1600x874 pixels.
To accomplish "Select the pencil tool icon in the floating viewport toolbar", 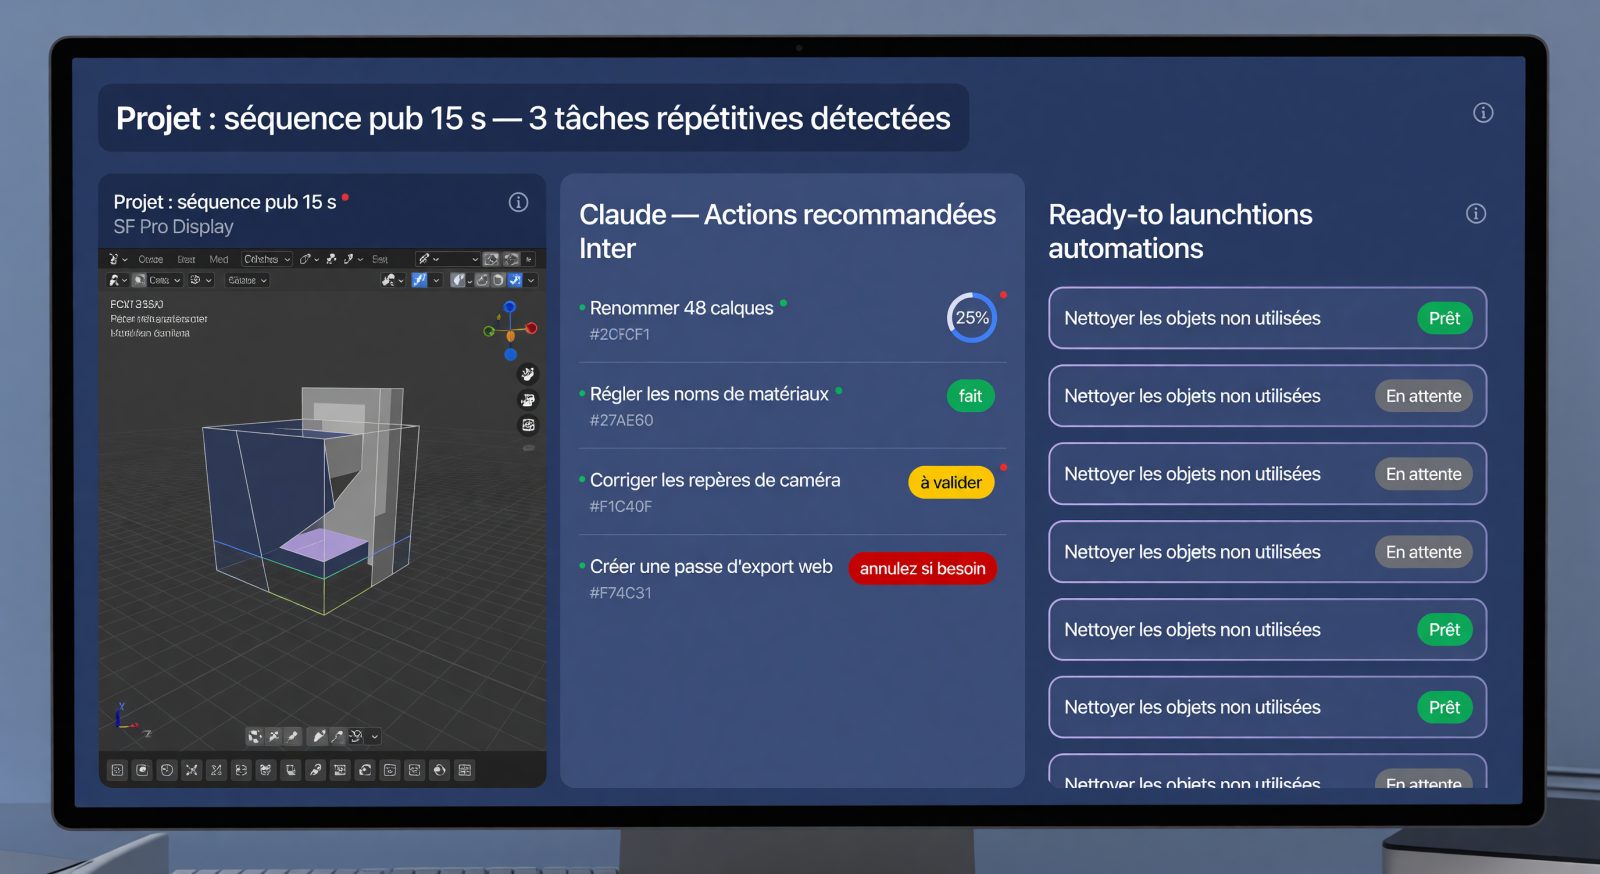I will tap(319, 736).
